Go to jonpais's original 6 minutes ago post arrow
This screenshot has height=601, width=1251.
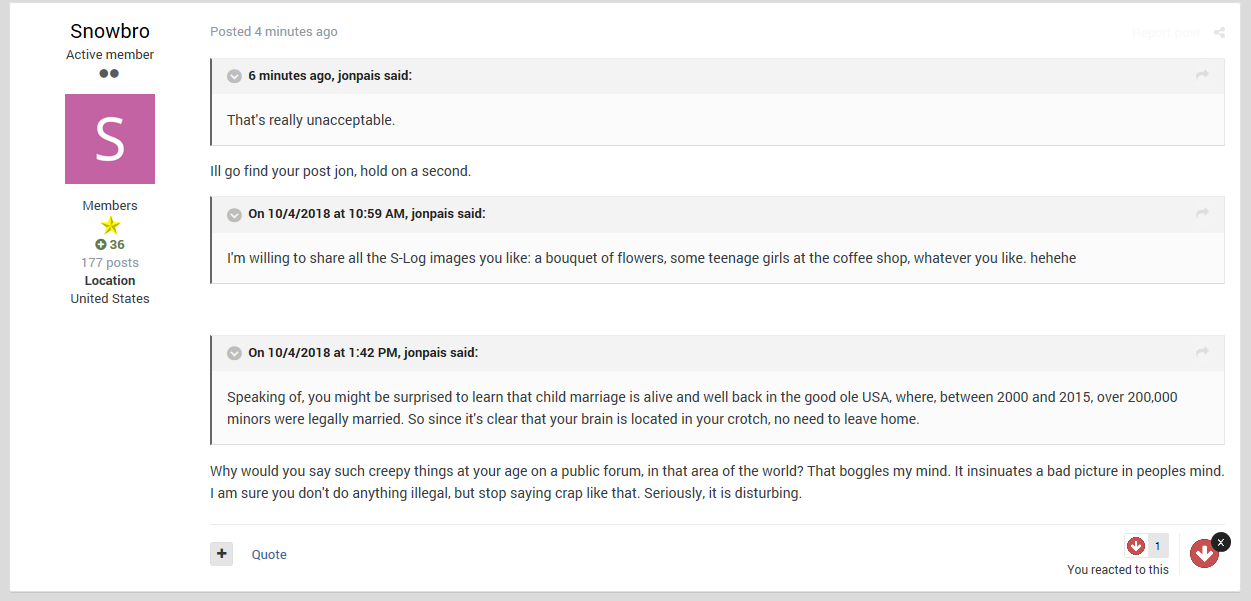(1202, 75)
